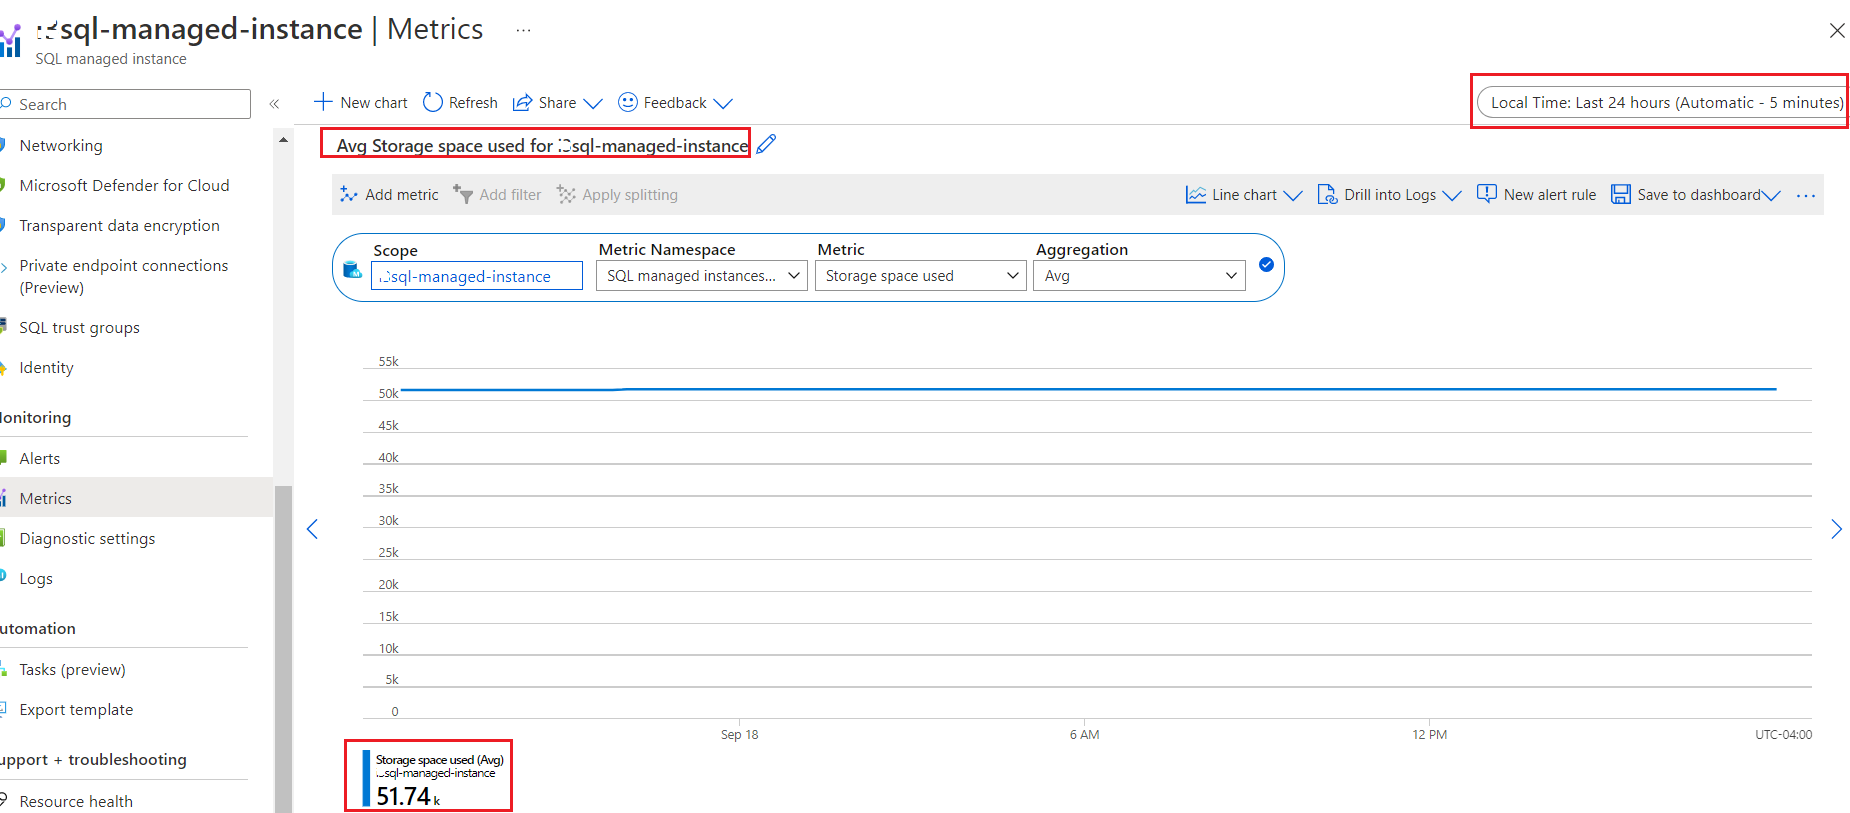Open the Drill into Logs dropdown
The image size is (1850, 813).
click(1389, 195)
